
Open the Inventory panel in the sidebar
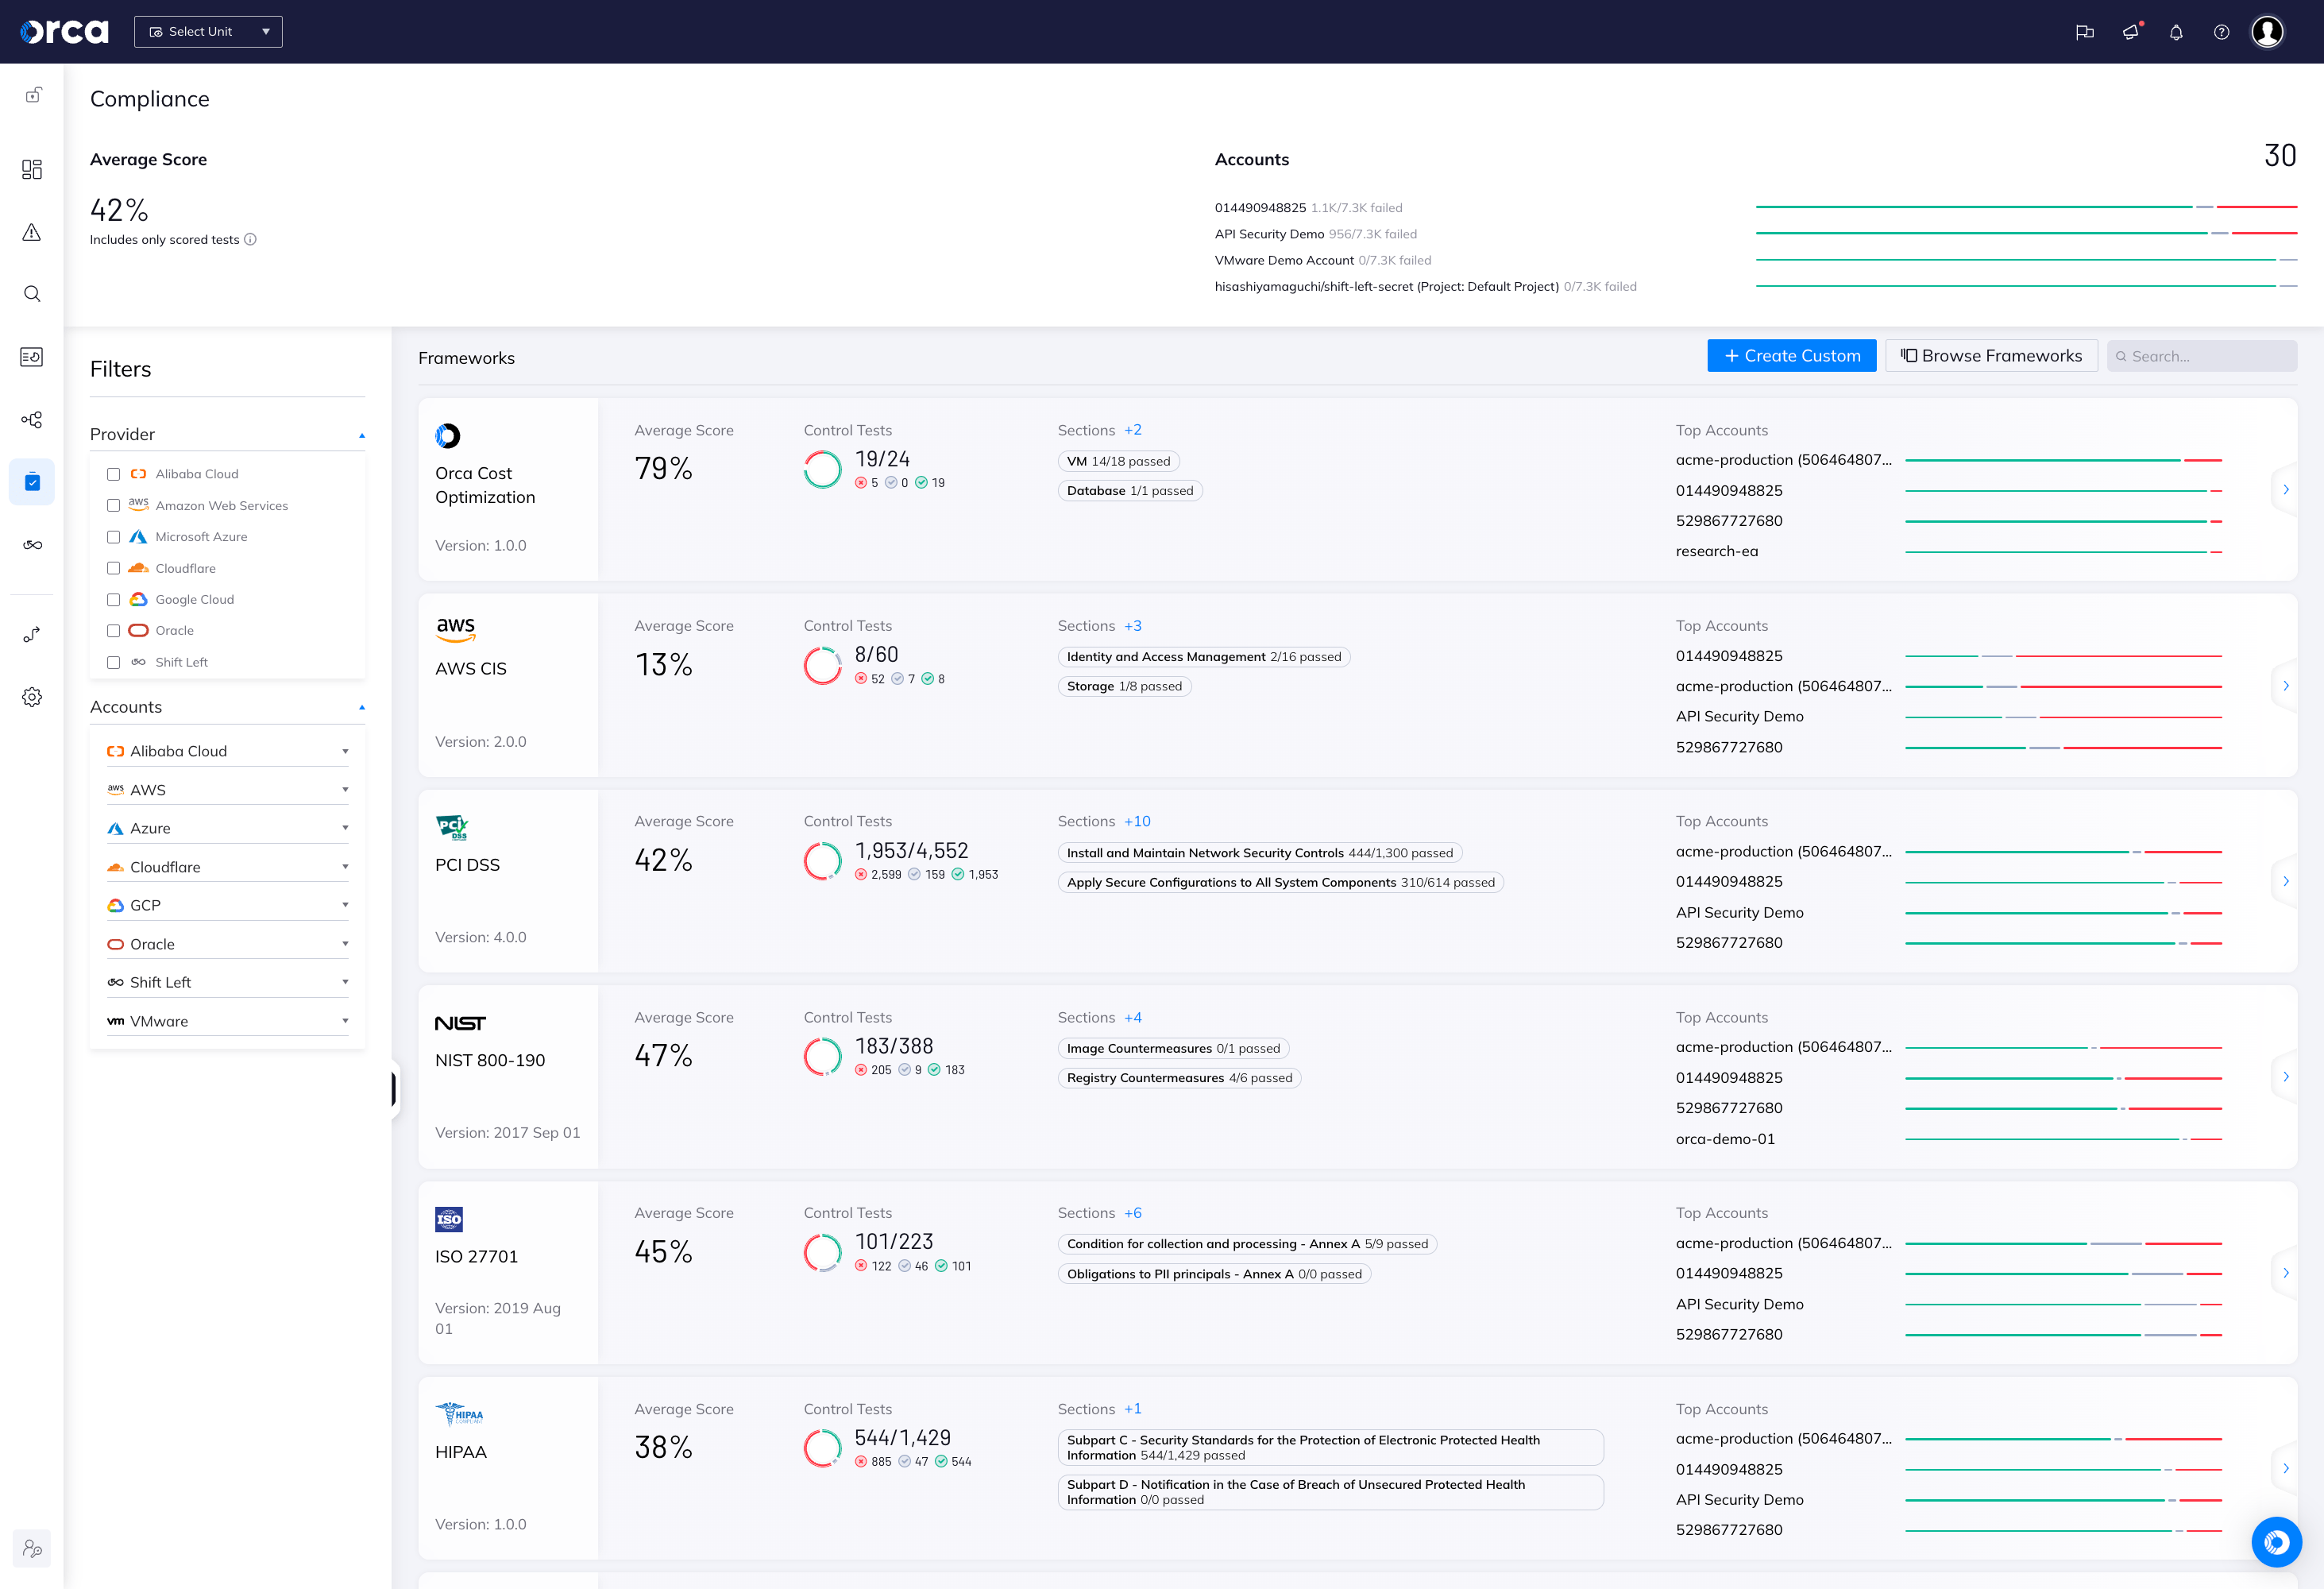point(32,357)
